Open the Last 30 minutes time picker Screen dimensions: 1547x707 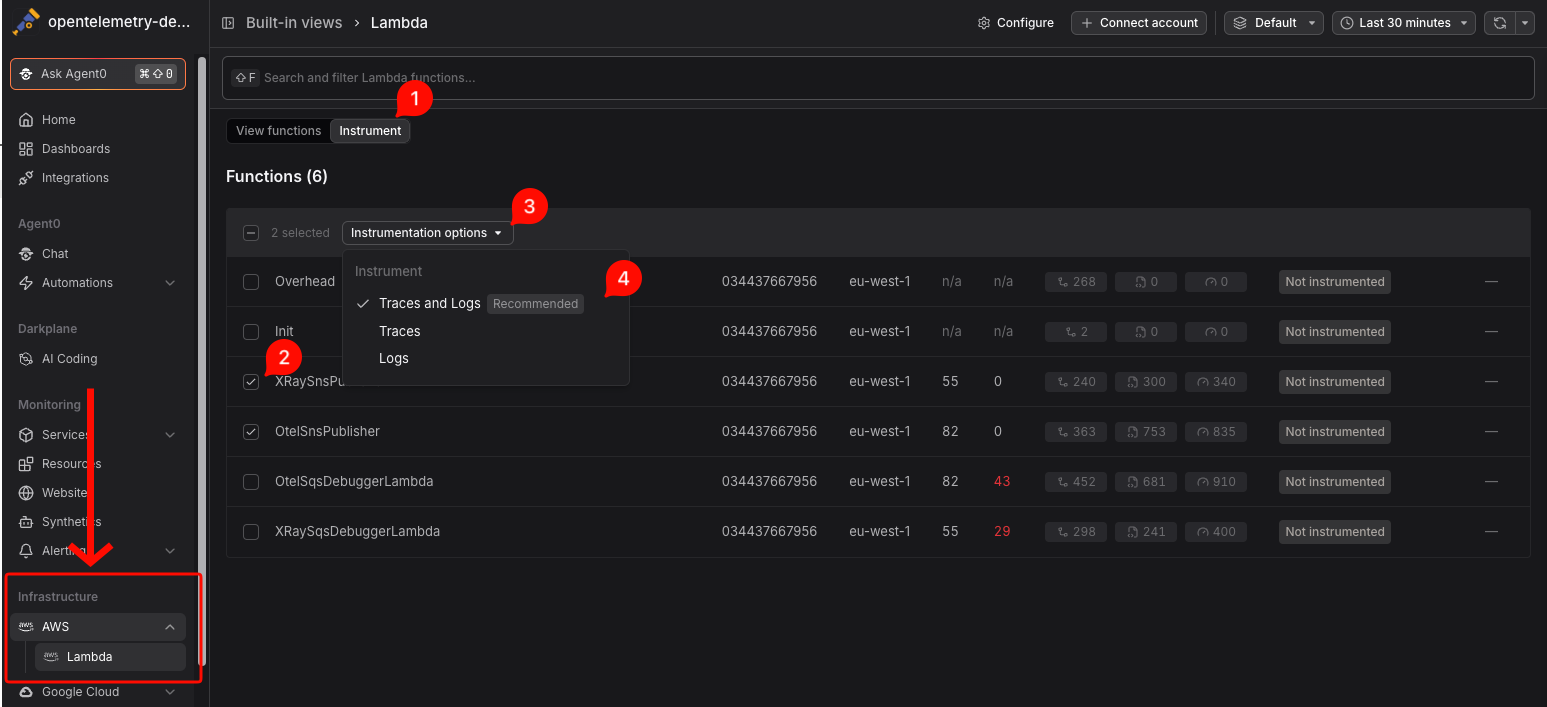click(1404, 23)
